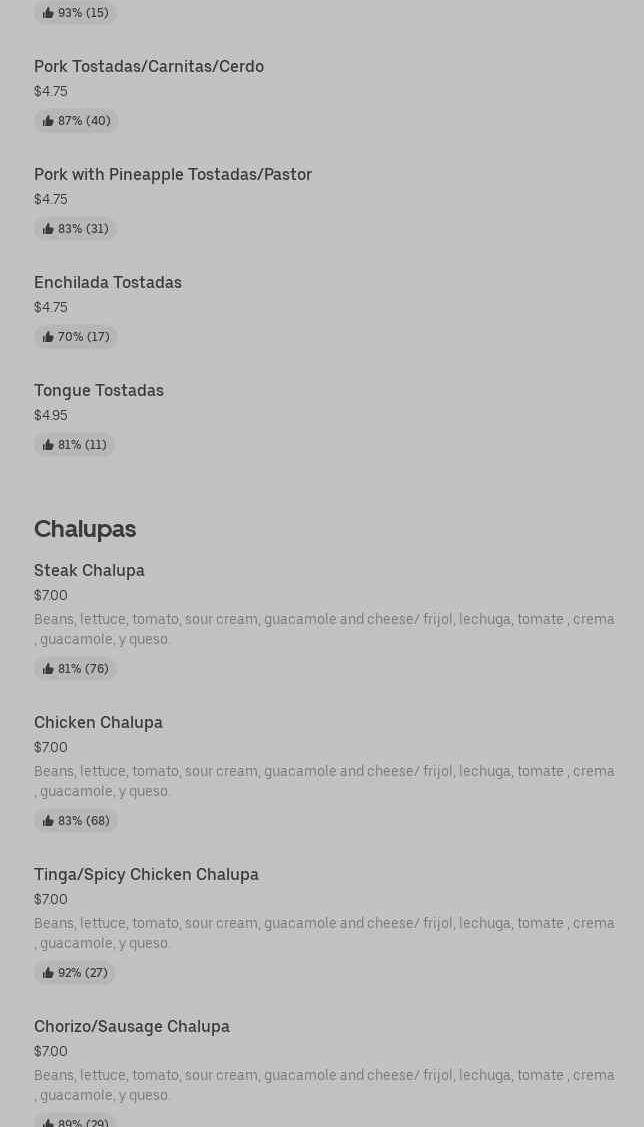The image size is (644, 1127).
Task: Click the Chalupas section heading
Action: (x=85, y=528)
